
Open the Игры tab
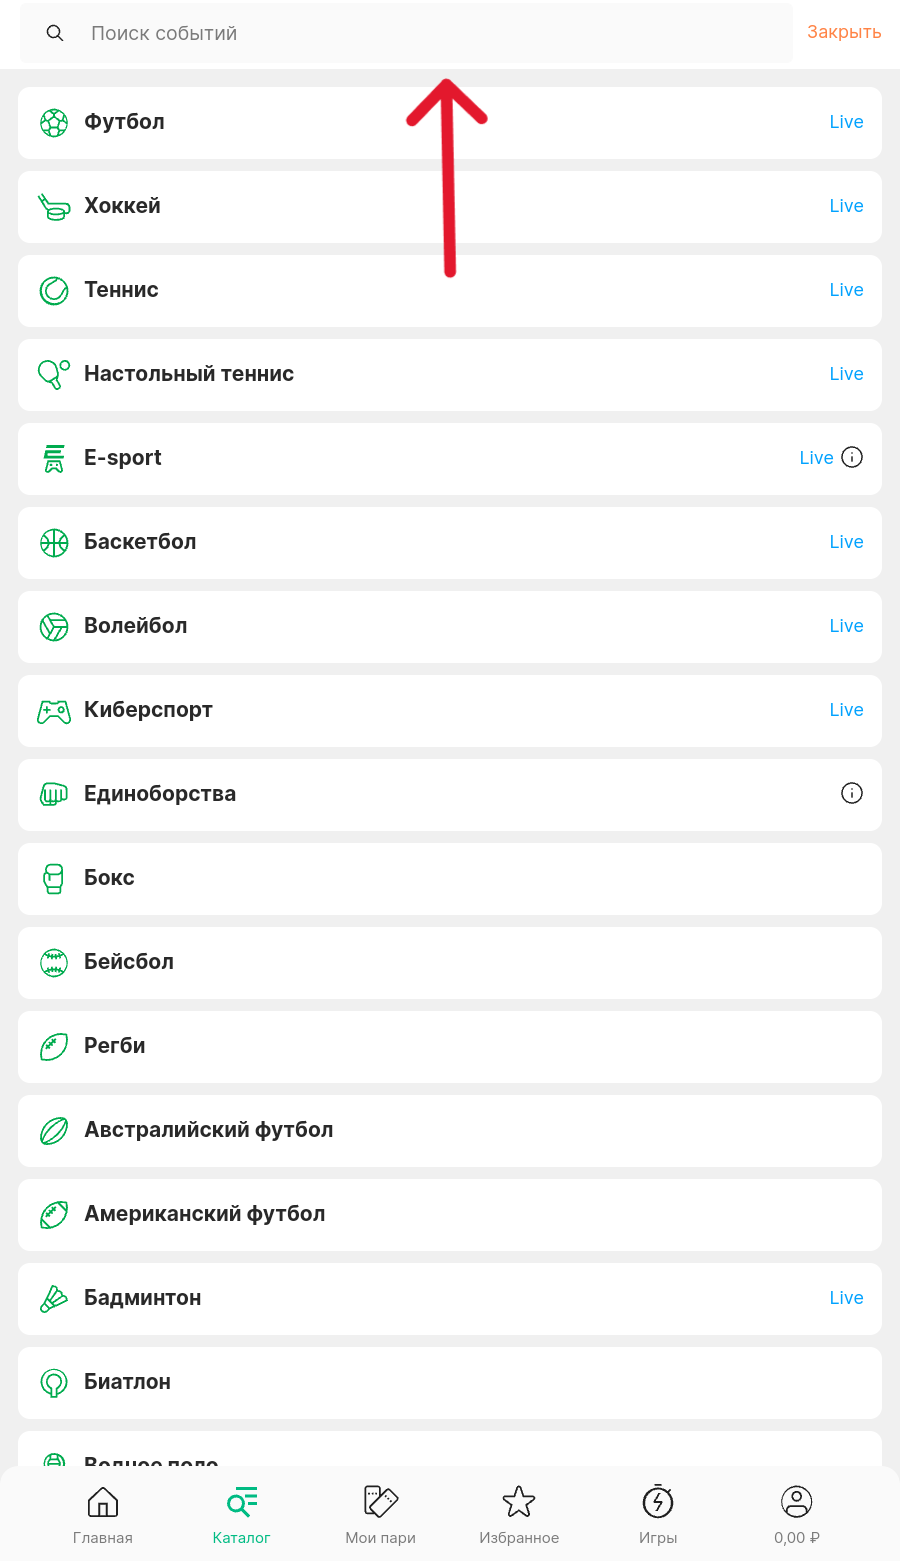[658, 1514]
